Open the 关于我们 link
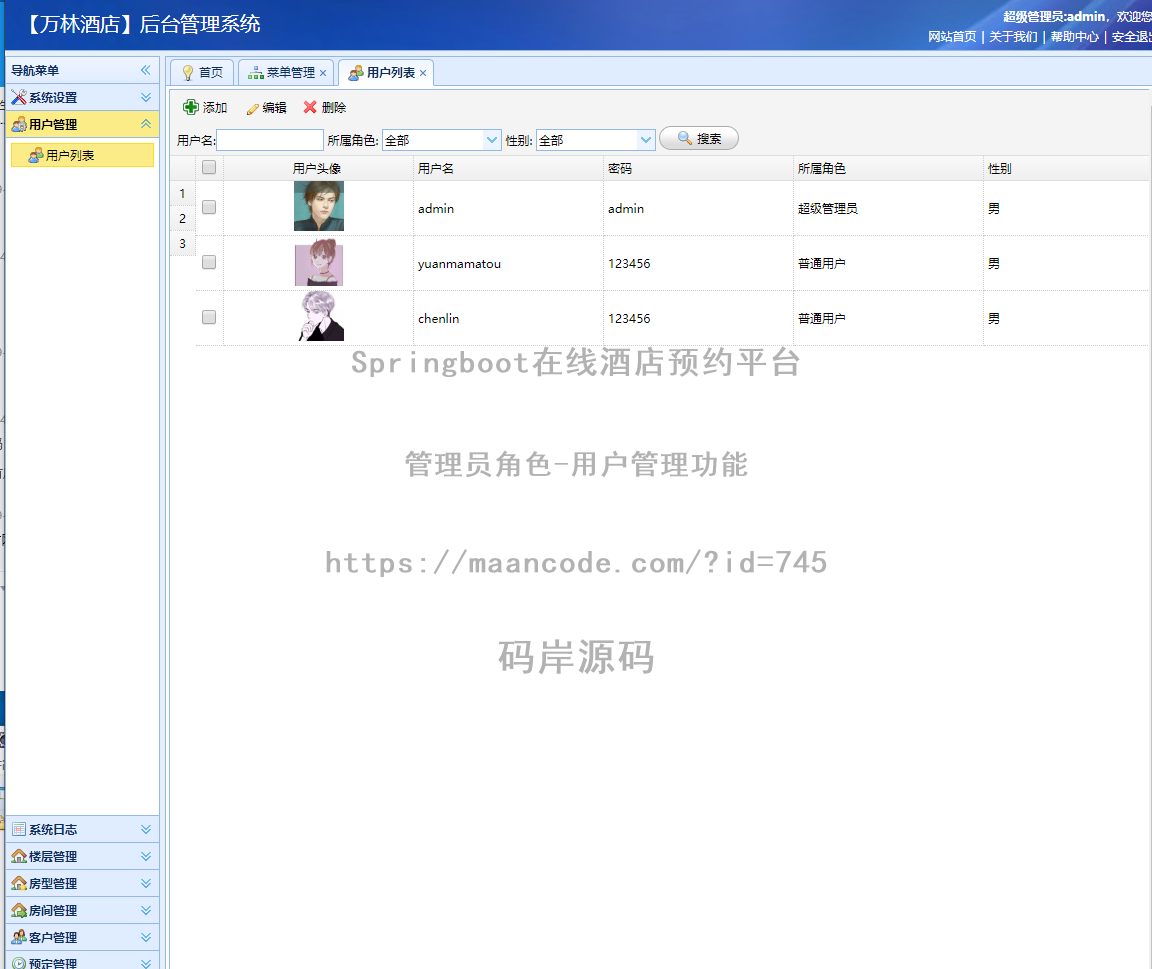The height and width of the screenshot is (969, 1152). tap(1013, 37)
